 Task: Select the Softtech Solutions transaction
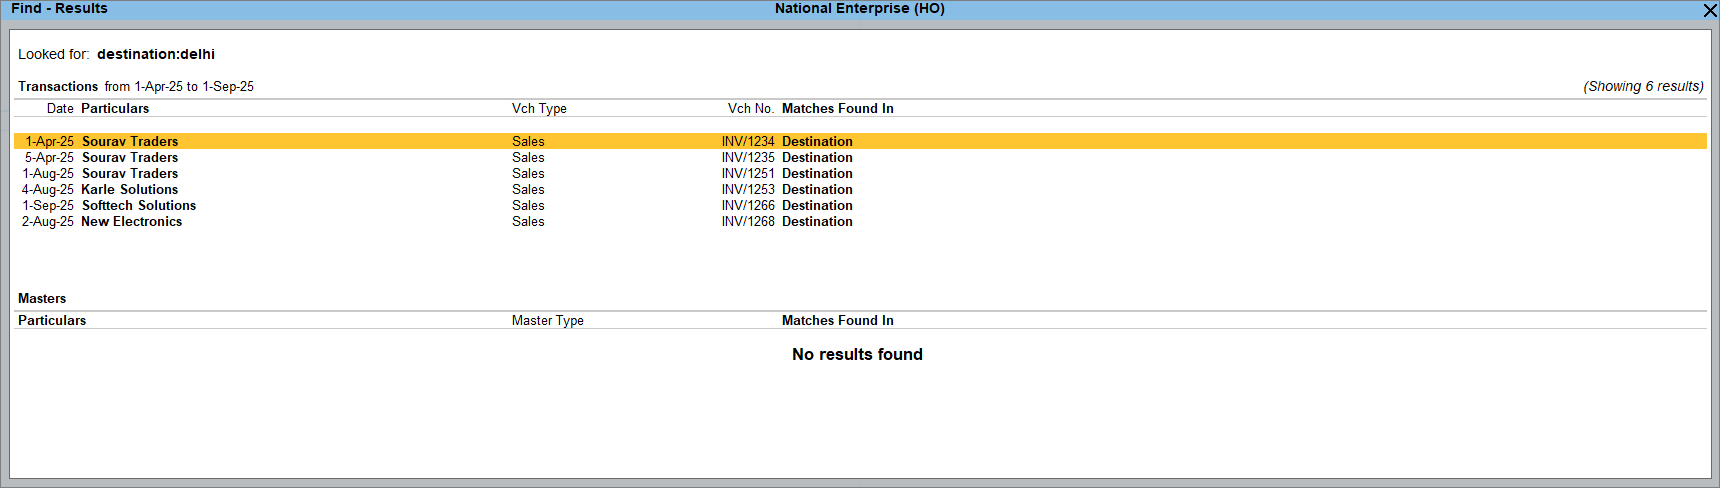[x=139, y=205]
